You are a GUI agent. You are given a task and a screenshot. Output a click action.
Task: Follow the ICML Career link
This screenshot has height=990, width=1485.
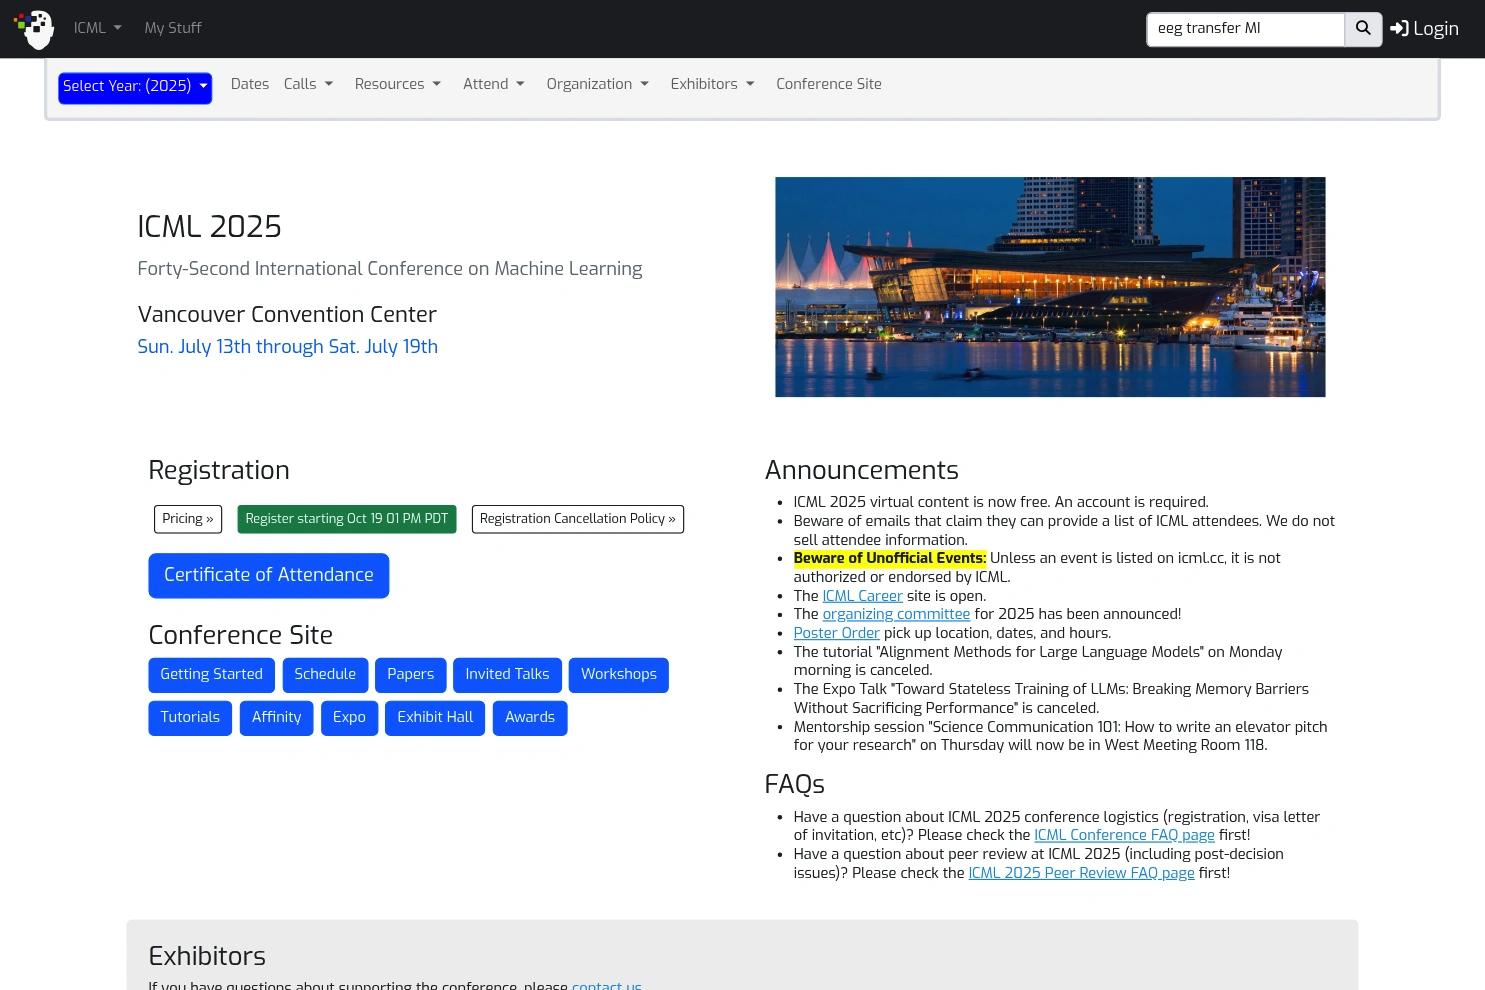(x=862, y=596)
